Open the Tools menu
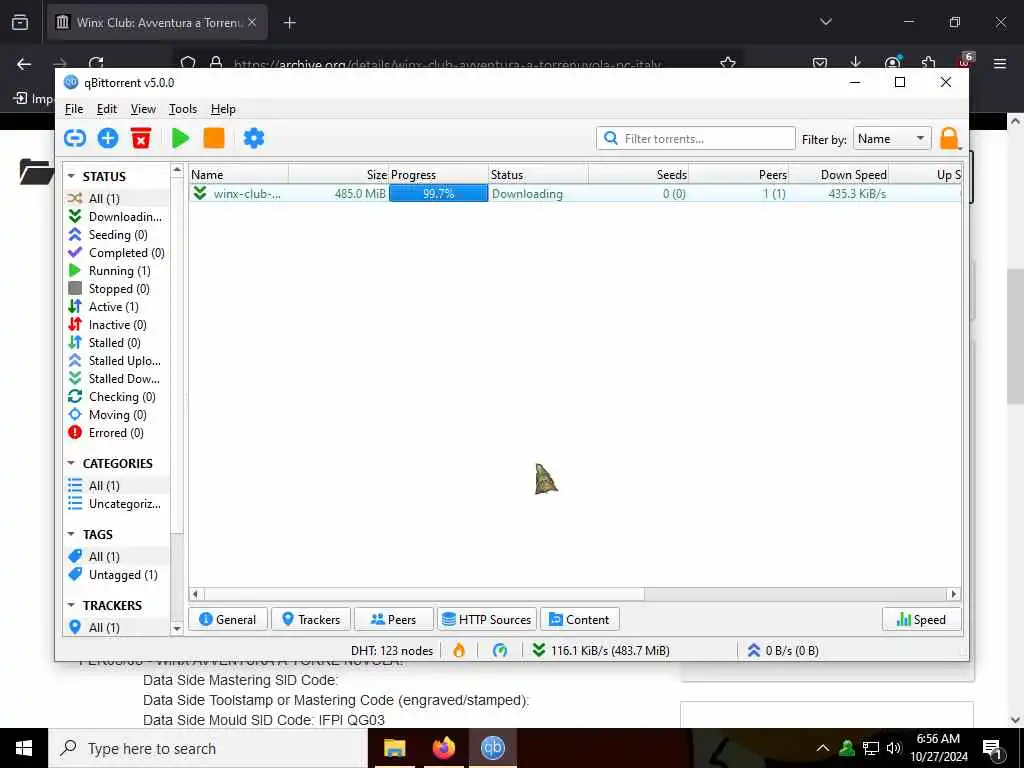Image resolution: width=1024 pixels, height=768 pixels. click(x=183, y=109)
